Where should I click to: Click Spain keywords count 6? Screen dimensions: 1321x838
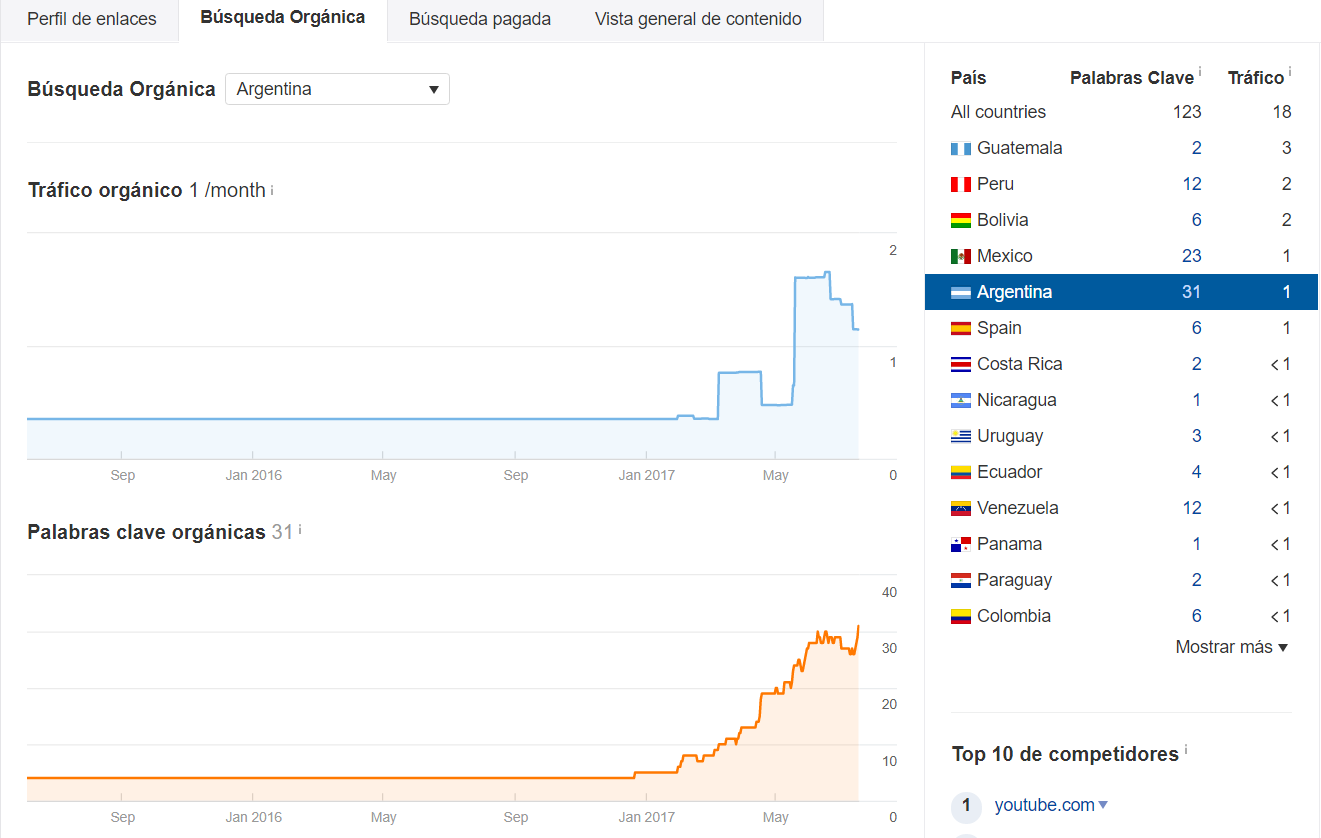tap(1196, 328)
